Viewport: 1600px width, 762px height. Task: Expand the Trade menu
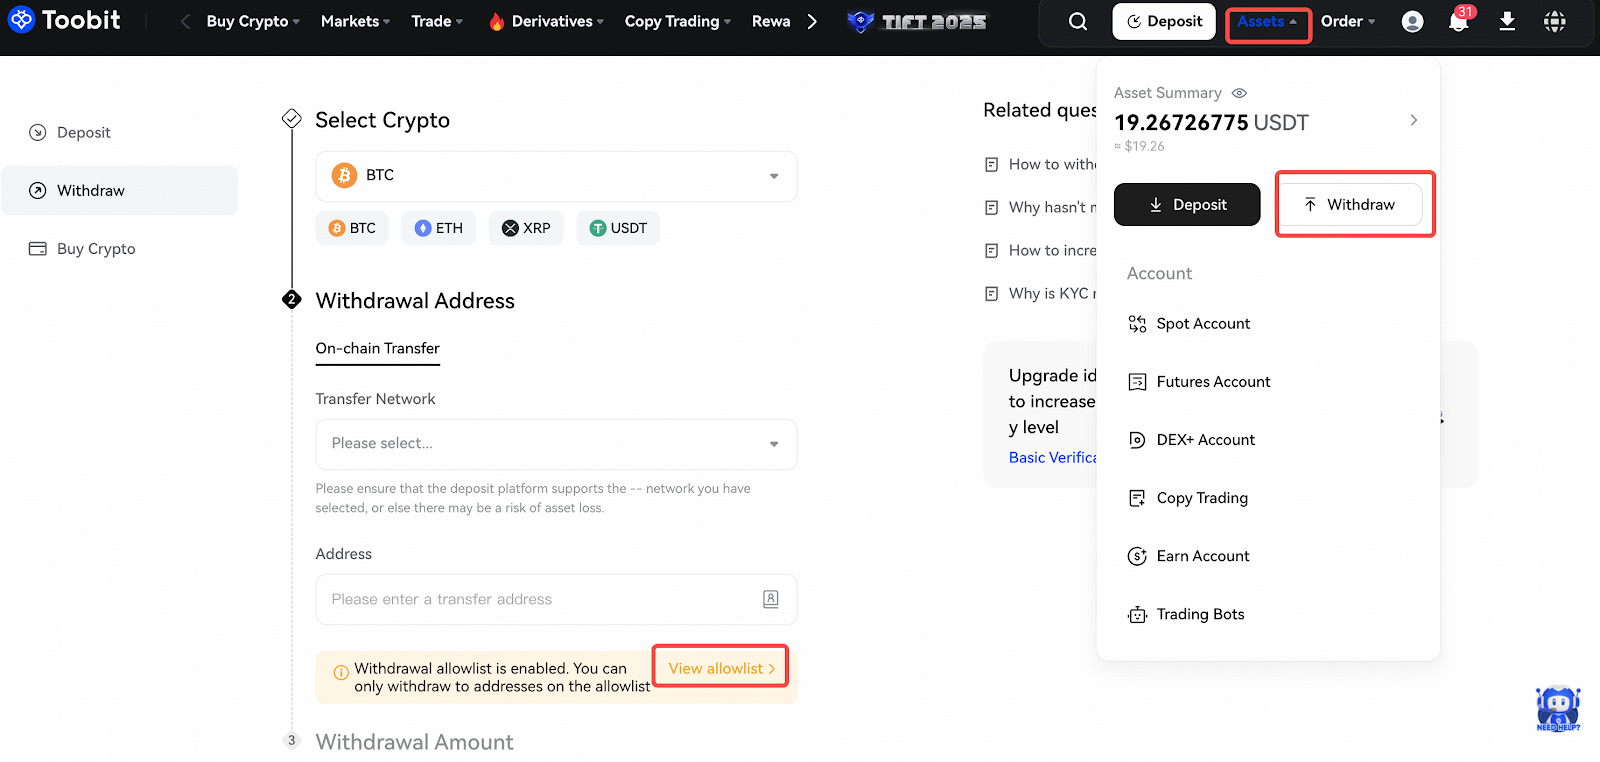click(x=437, y=21)
